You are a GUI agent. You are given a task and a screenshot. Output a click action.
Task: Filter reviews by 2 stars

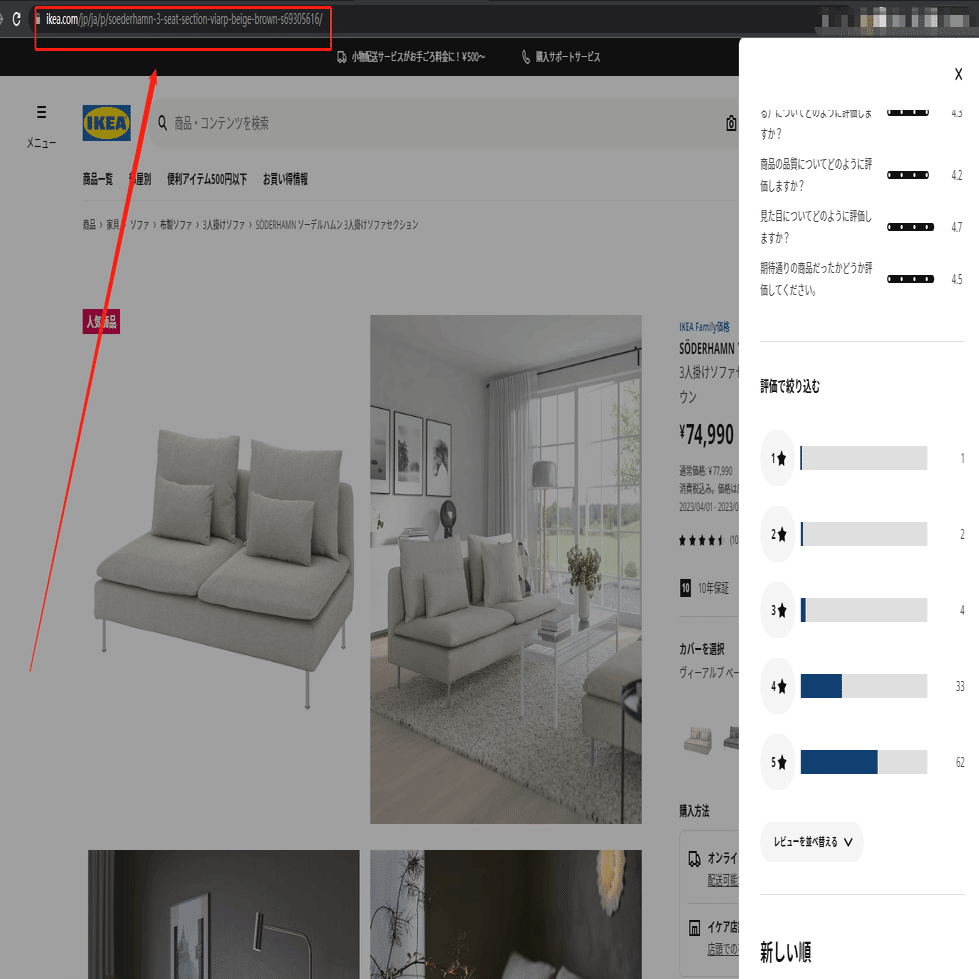[x=778, y=534]
